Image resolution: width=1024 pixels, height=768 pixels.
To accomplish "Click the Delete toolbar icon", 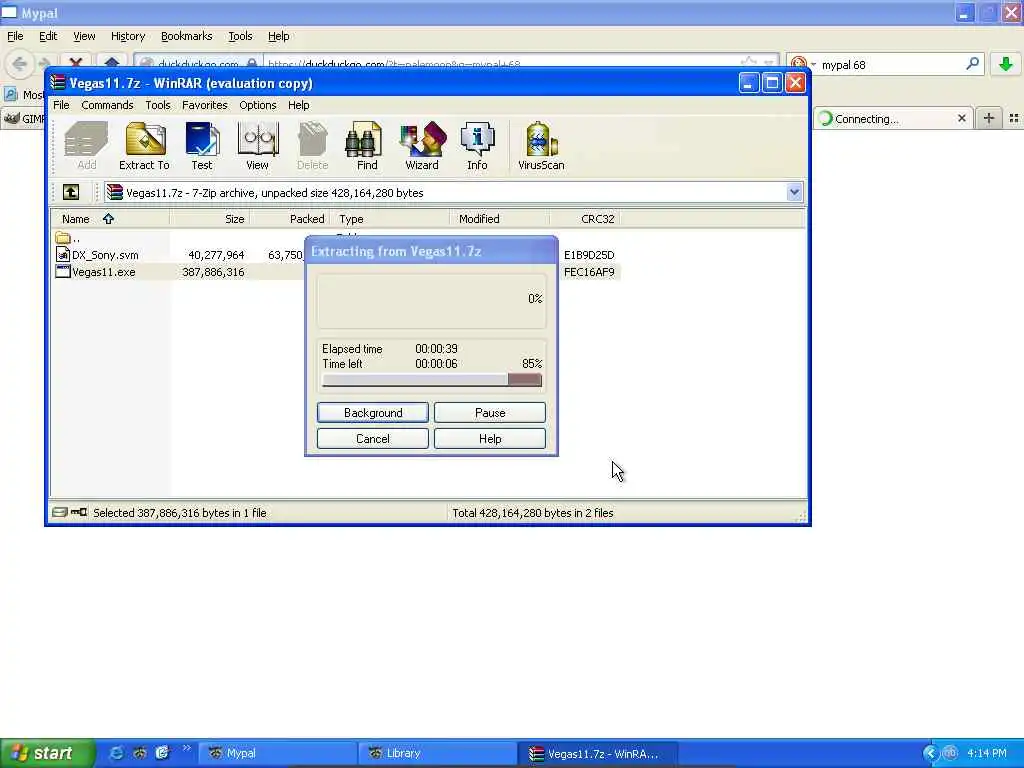I will click(x=312, y=146).
